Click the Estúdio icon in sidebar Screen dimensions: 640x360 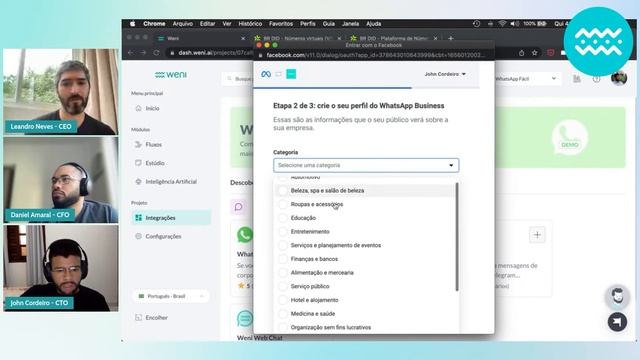click(138, 163)
